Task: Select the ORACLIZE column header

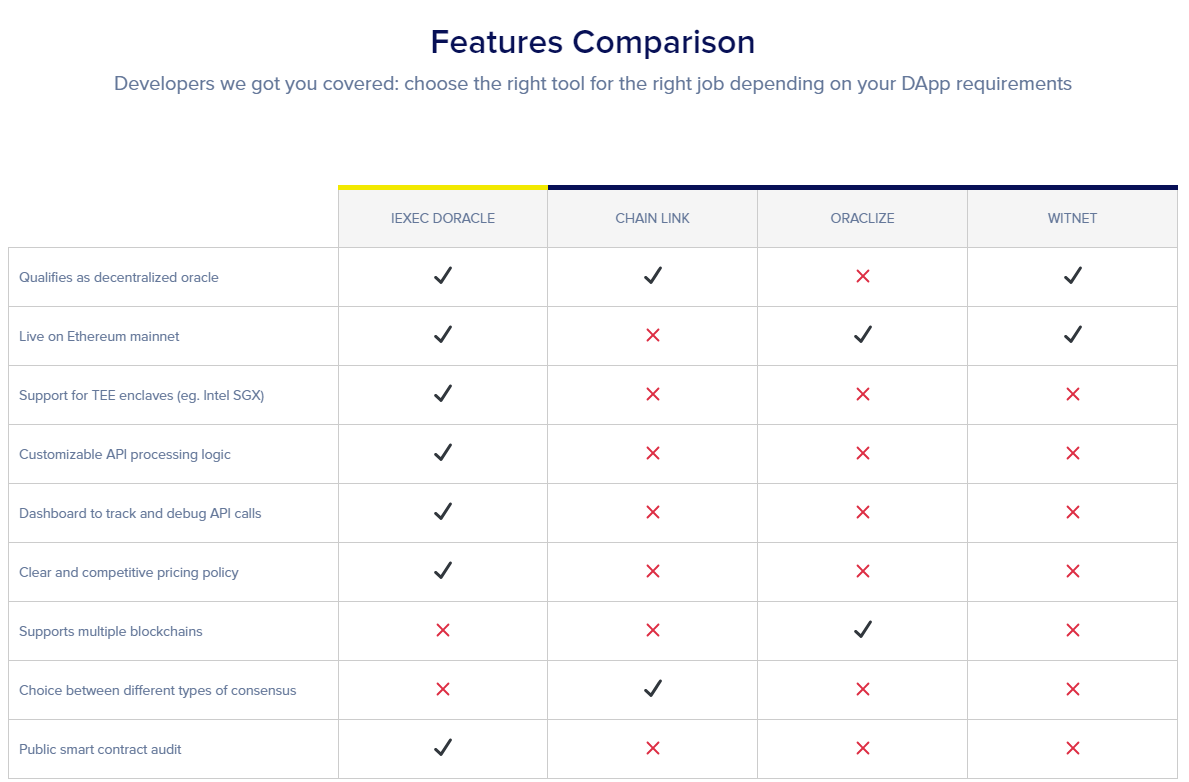Action: 862,218
